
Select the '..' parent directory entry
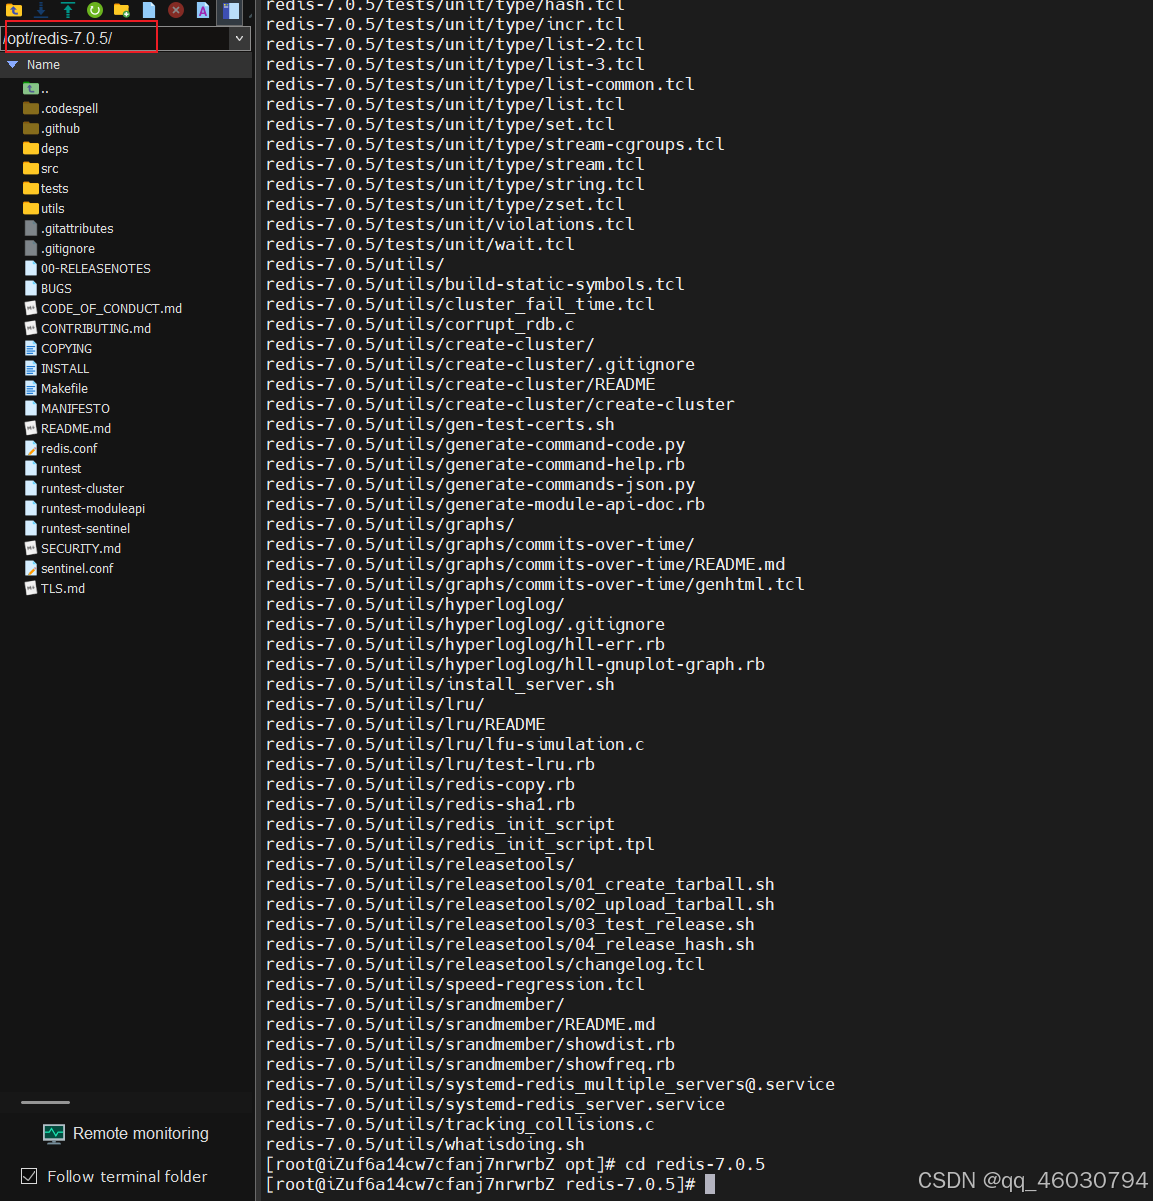[36, 88]
